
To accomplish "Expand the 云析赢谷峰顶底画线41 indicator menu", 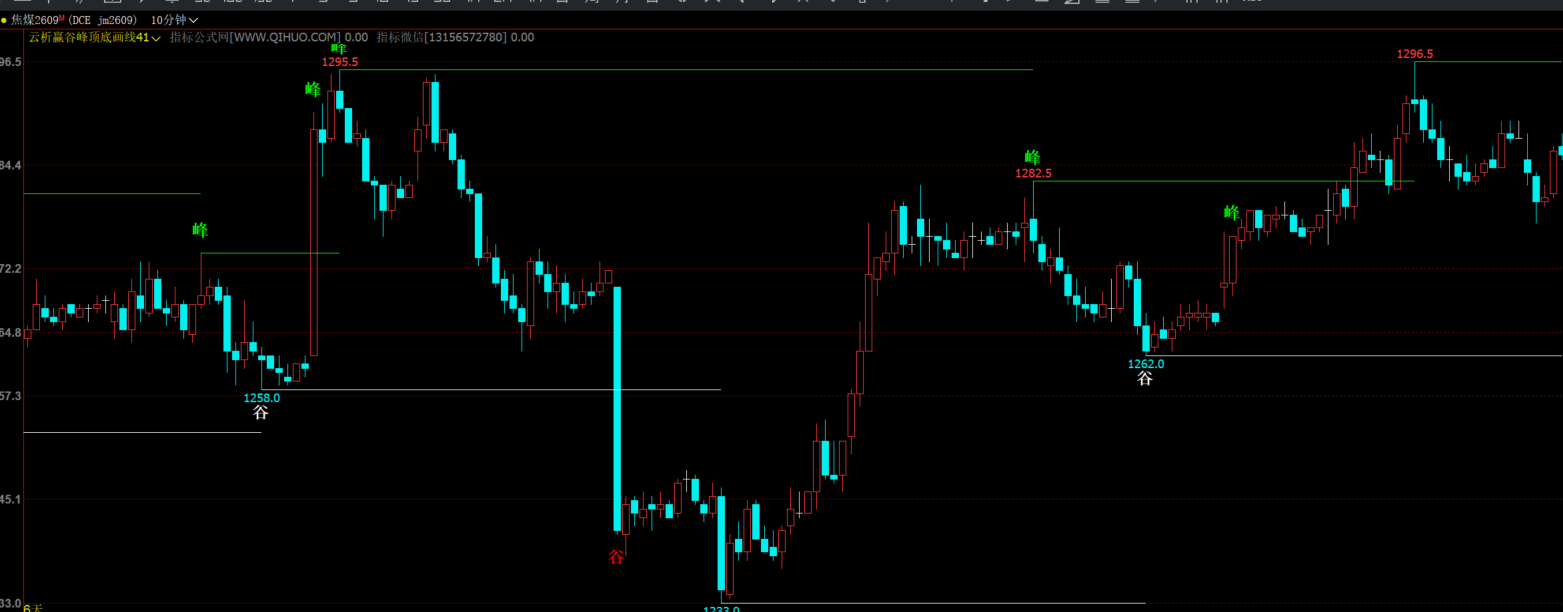I will 95,38.
